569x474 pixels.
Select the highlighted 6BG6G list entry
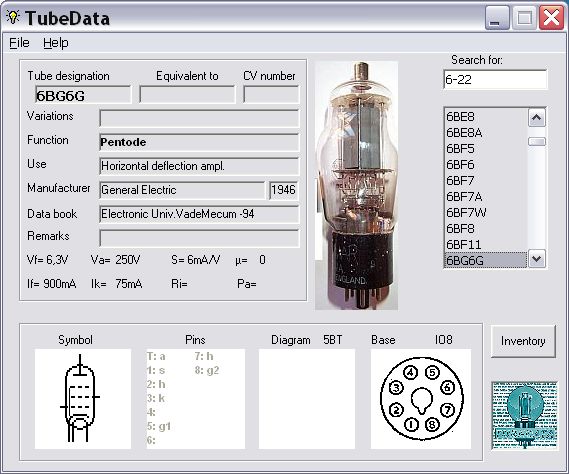coord(486,260)
